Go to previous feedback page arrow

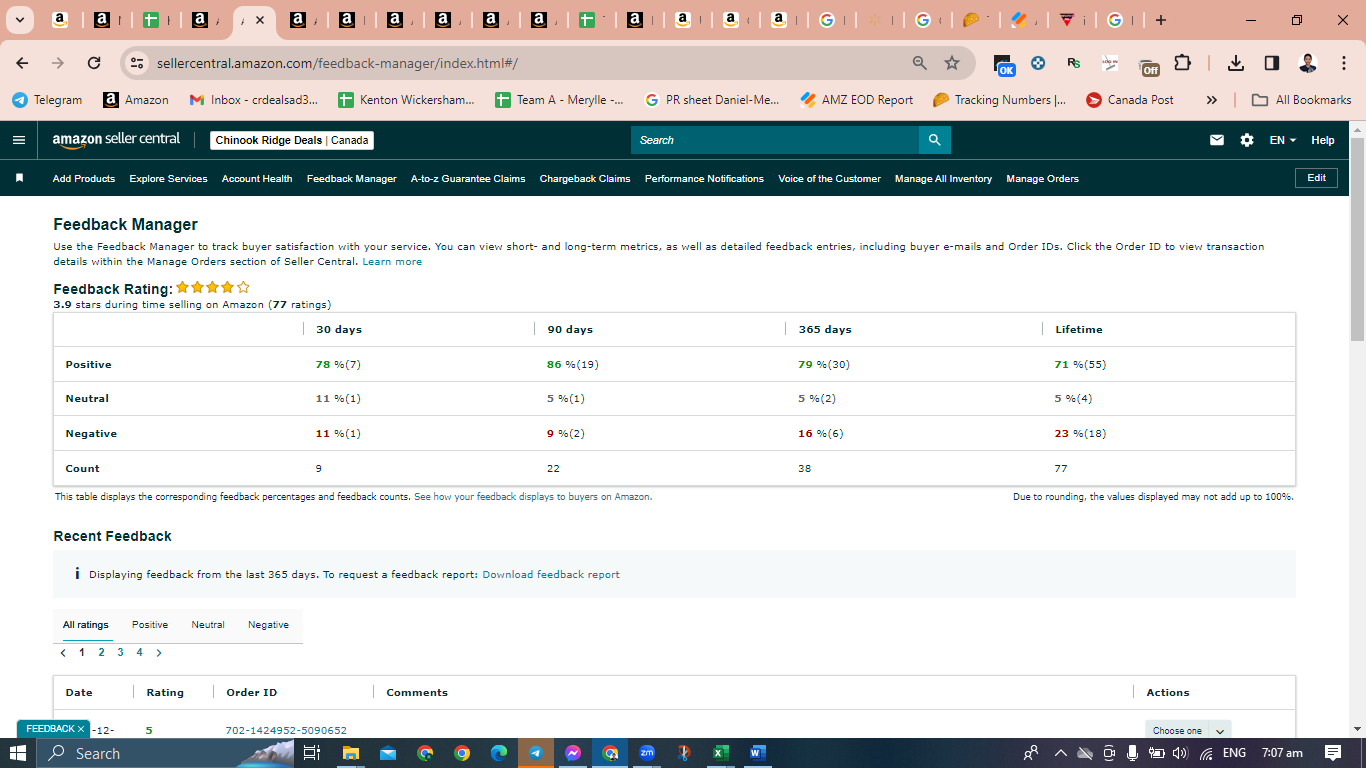(x=63, y=653)
